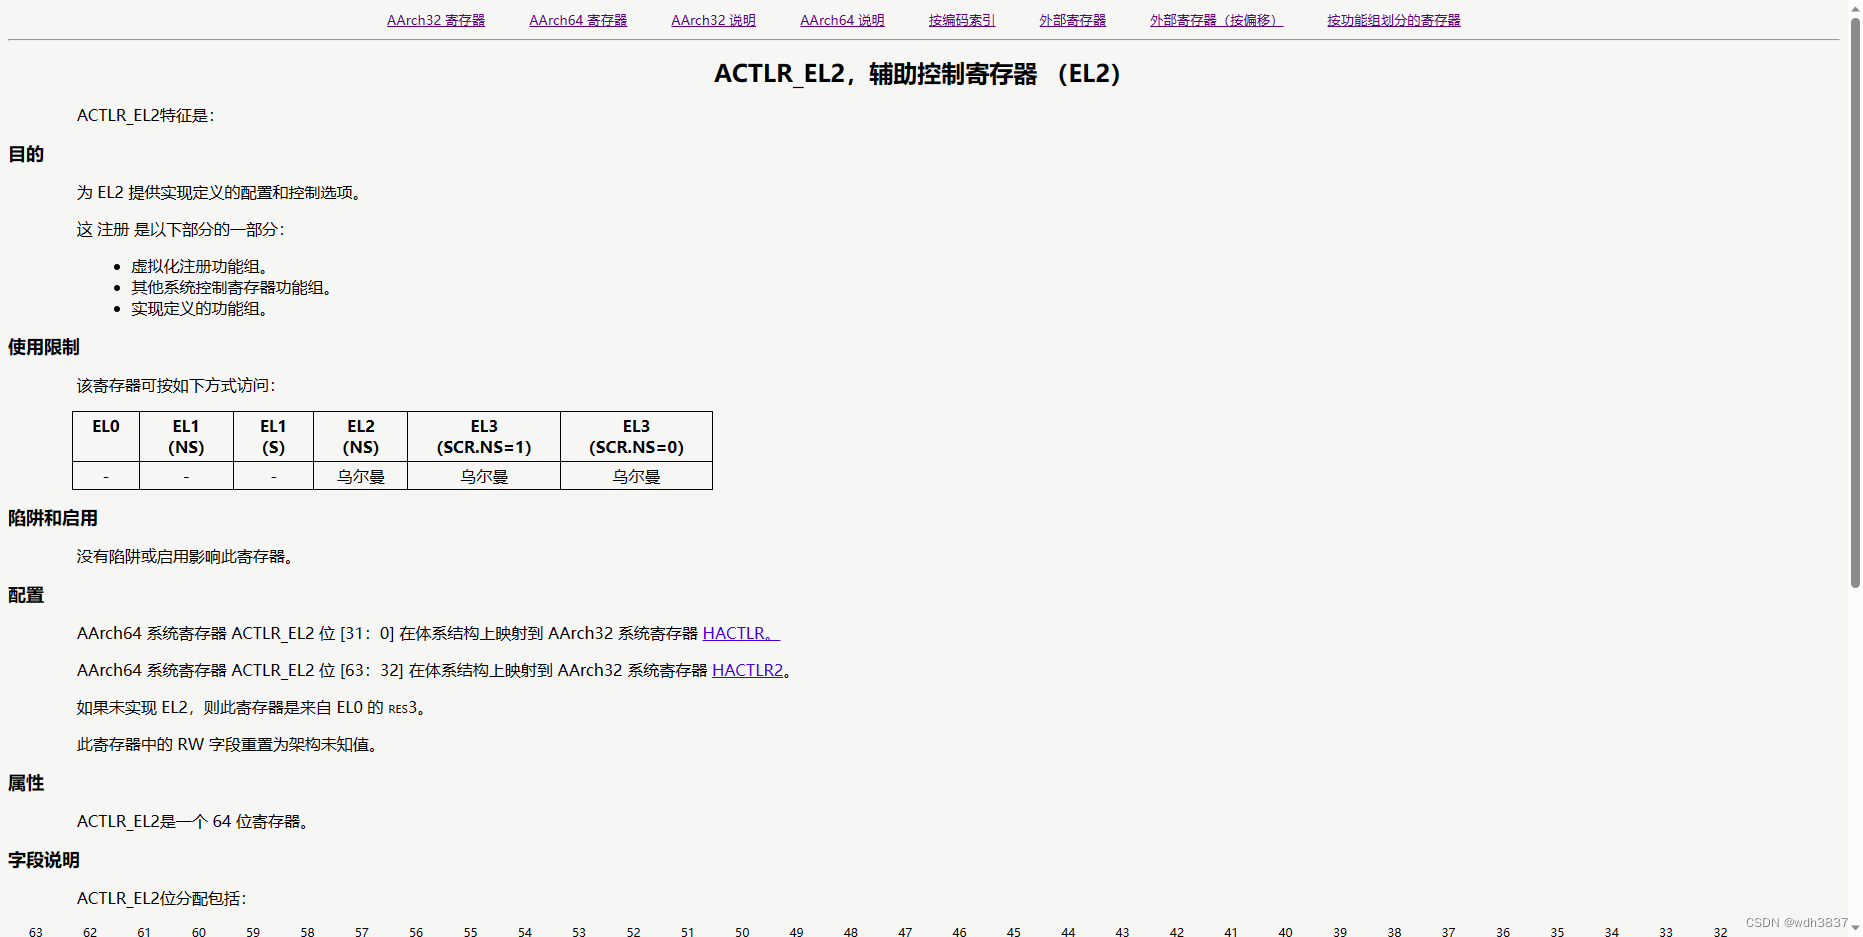
Task: Click the EL0 table header cell
Action: pyautogui.click(x=106, y=437)
